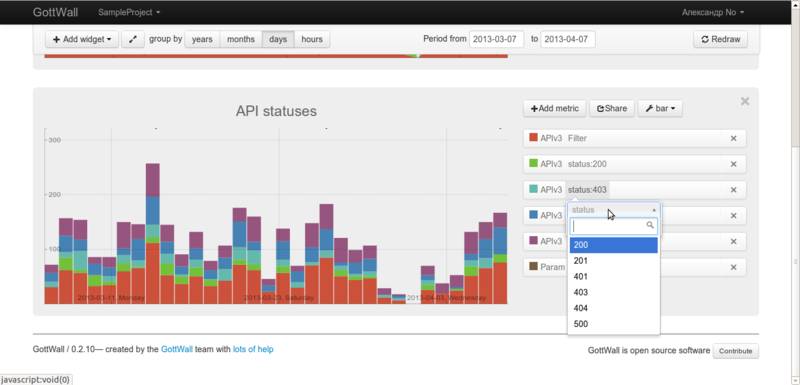Click the period end date field
This screenshot has width=800, height=385.
[568, 39]
